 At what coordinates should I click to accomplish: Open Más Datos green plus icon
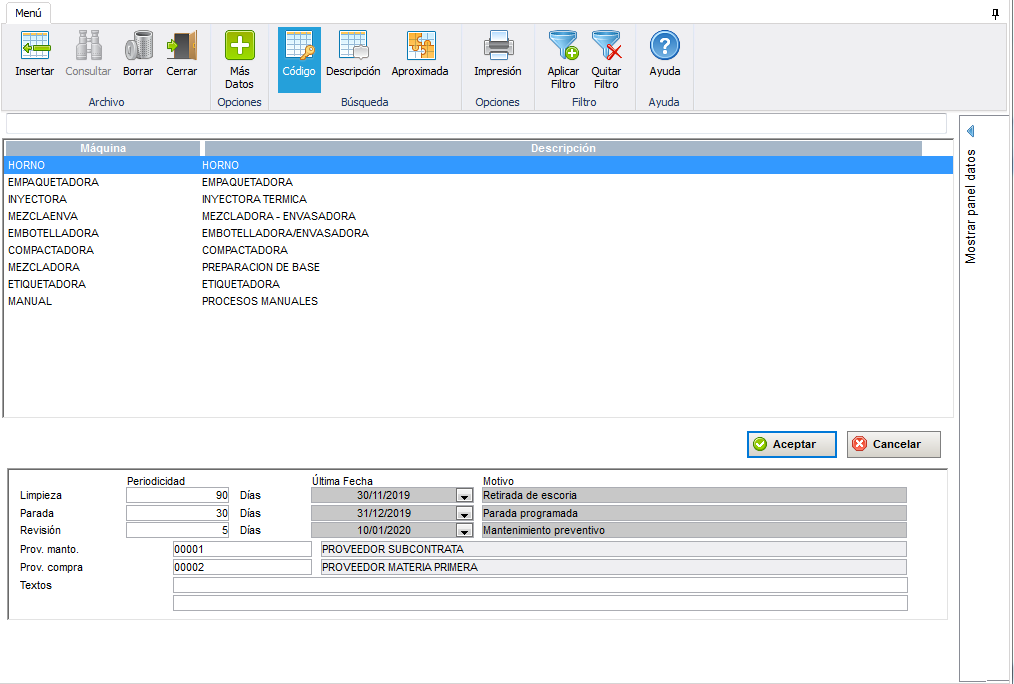(240, 46)
